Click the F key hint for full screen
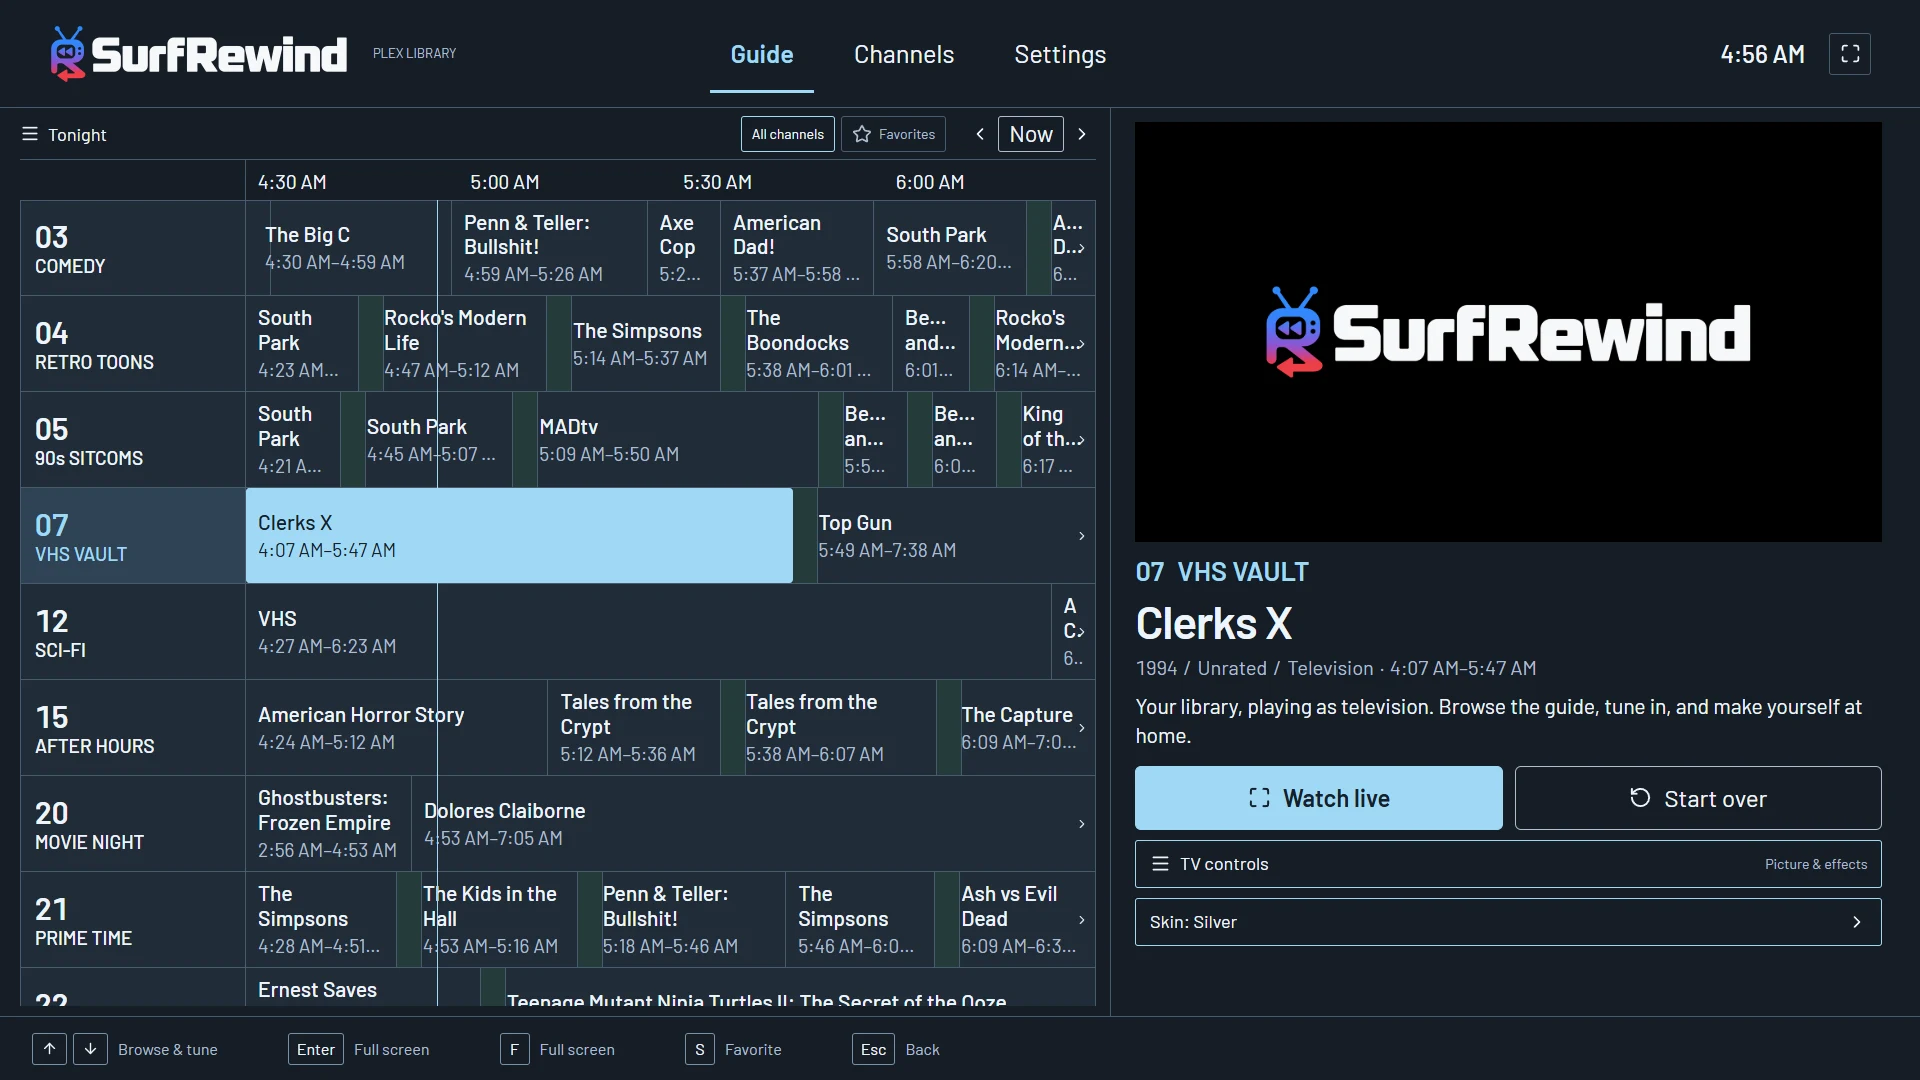The height and width of the screenshot is (1080, 1920). pos(514,1049)
